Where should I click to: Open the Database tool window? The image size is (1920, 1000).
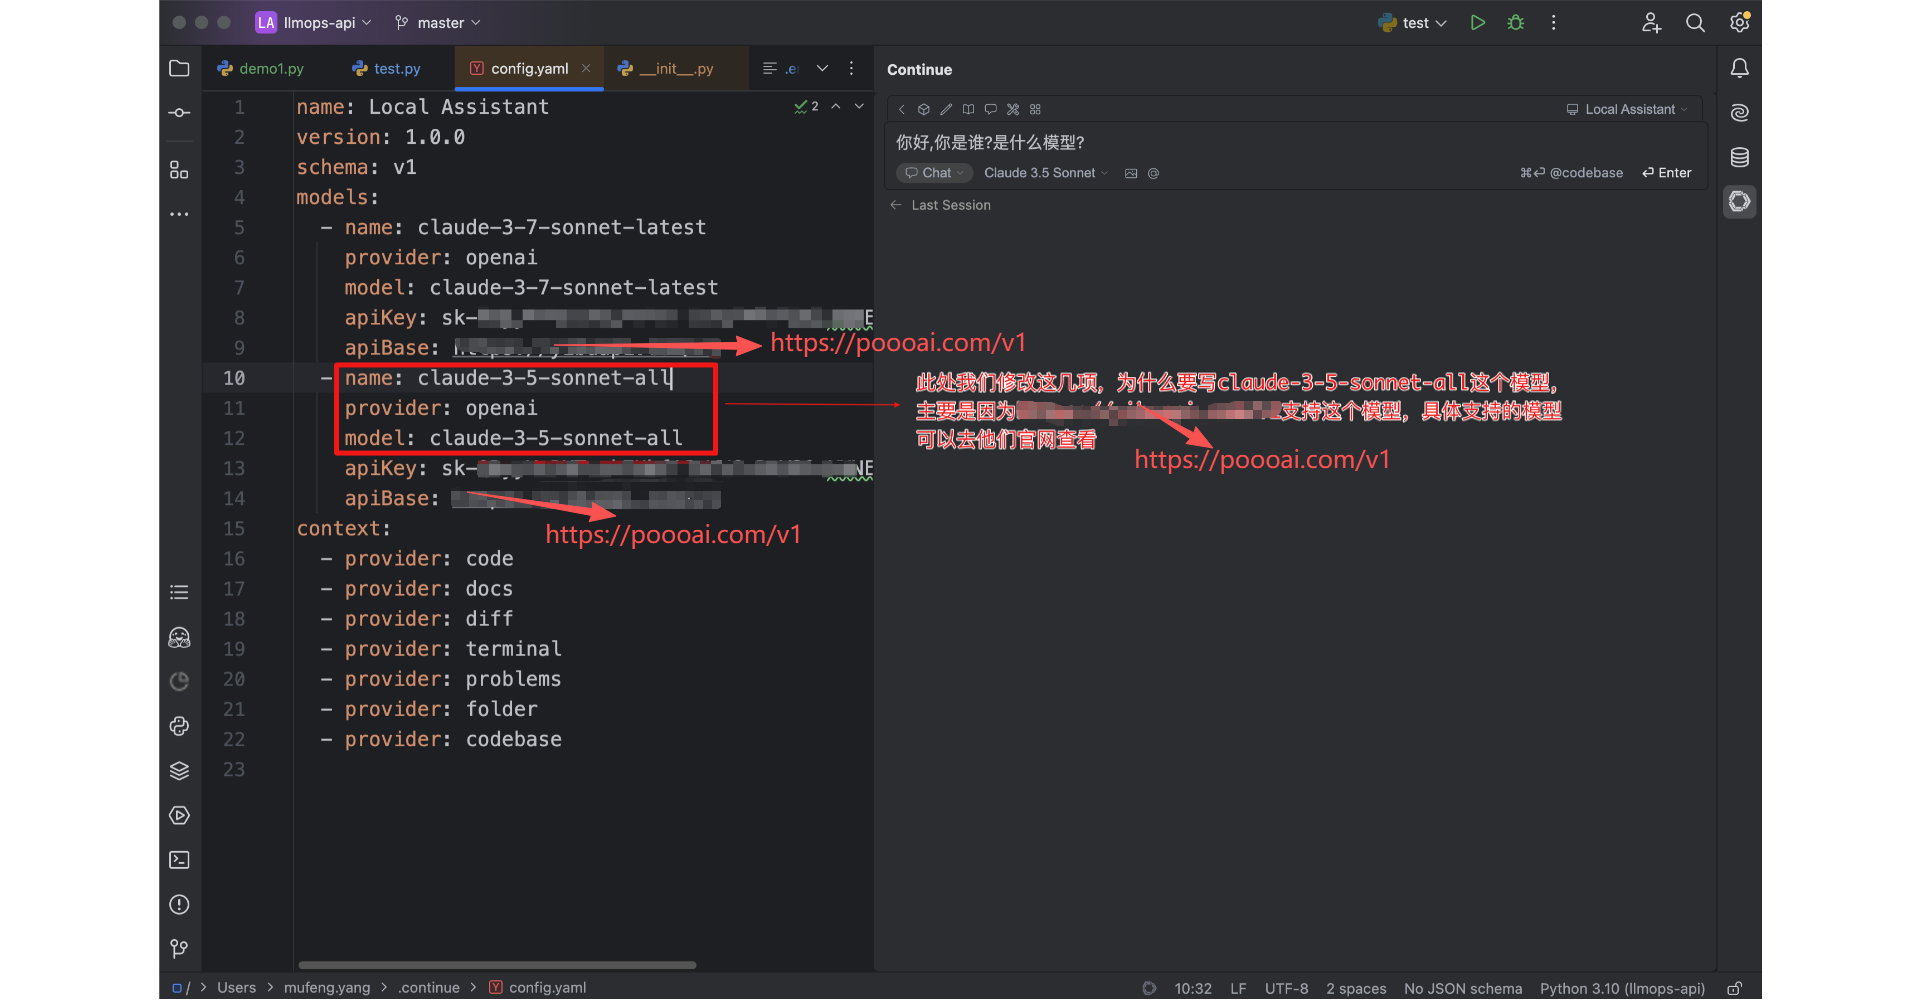(1739, 157)
